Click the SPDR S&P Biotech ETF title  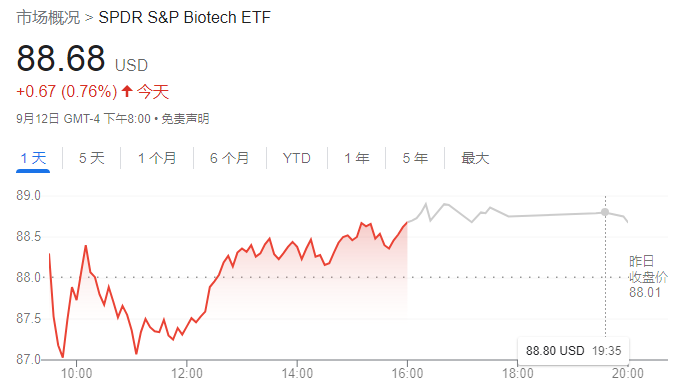[x=185, y=18]
